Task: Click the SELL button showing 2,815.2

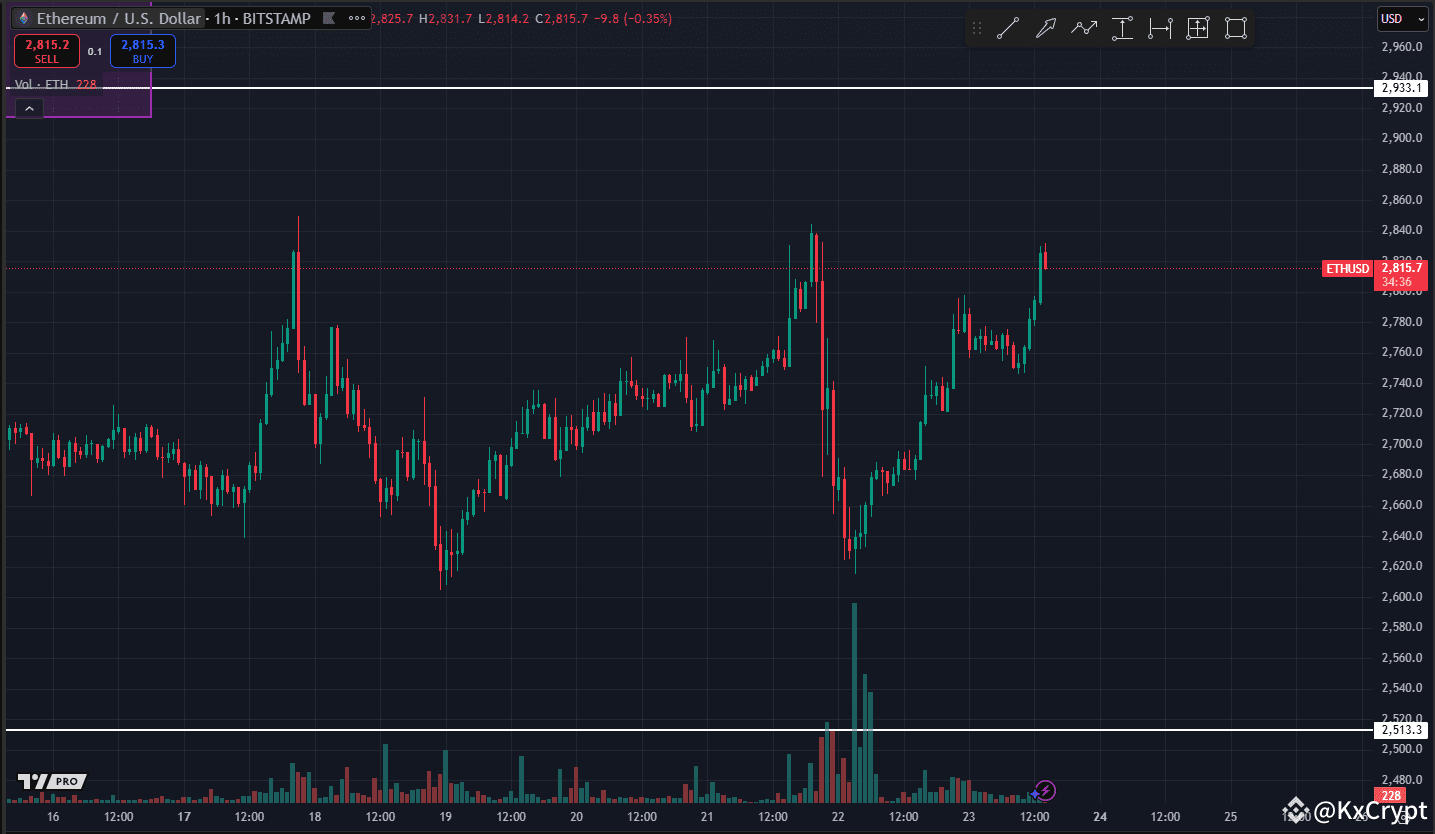Action: click(46, 50)
